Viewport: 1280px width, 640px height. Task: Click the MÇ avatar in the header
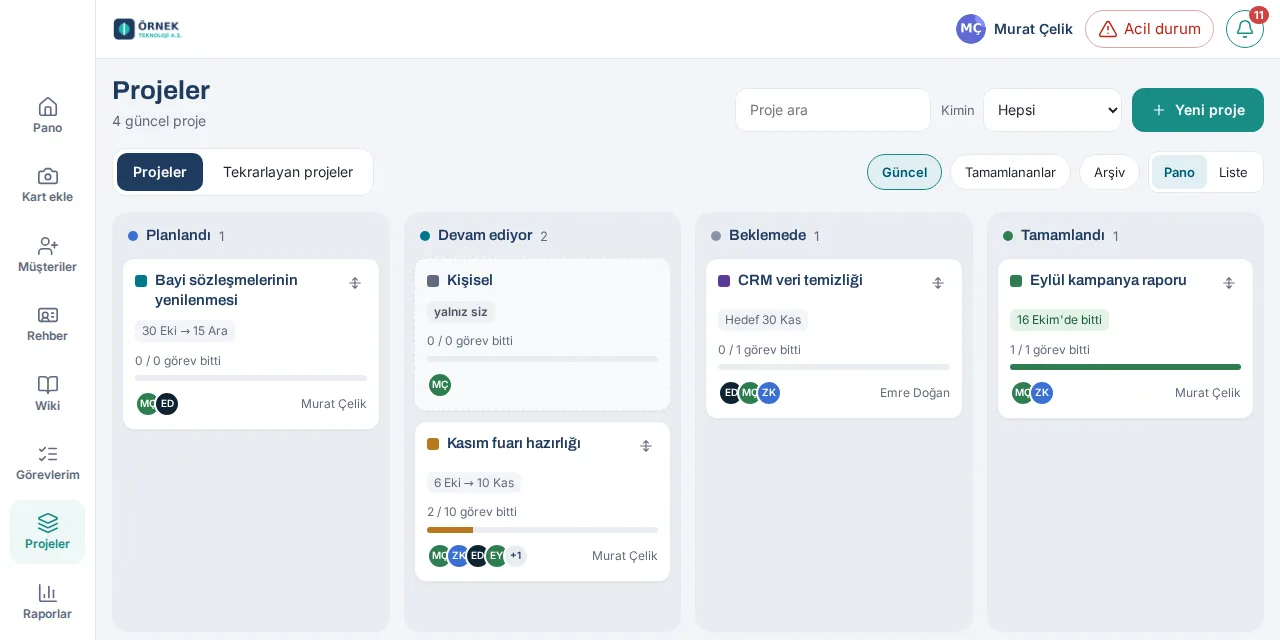(x=971, y=29)
